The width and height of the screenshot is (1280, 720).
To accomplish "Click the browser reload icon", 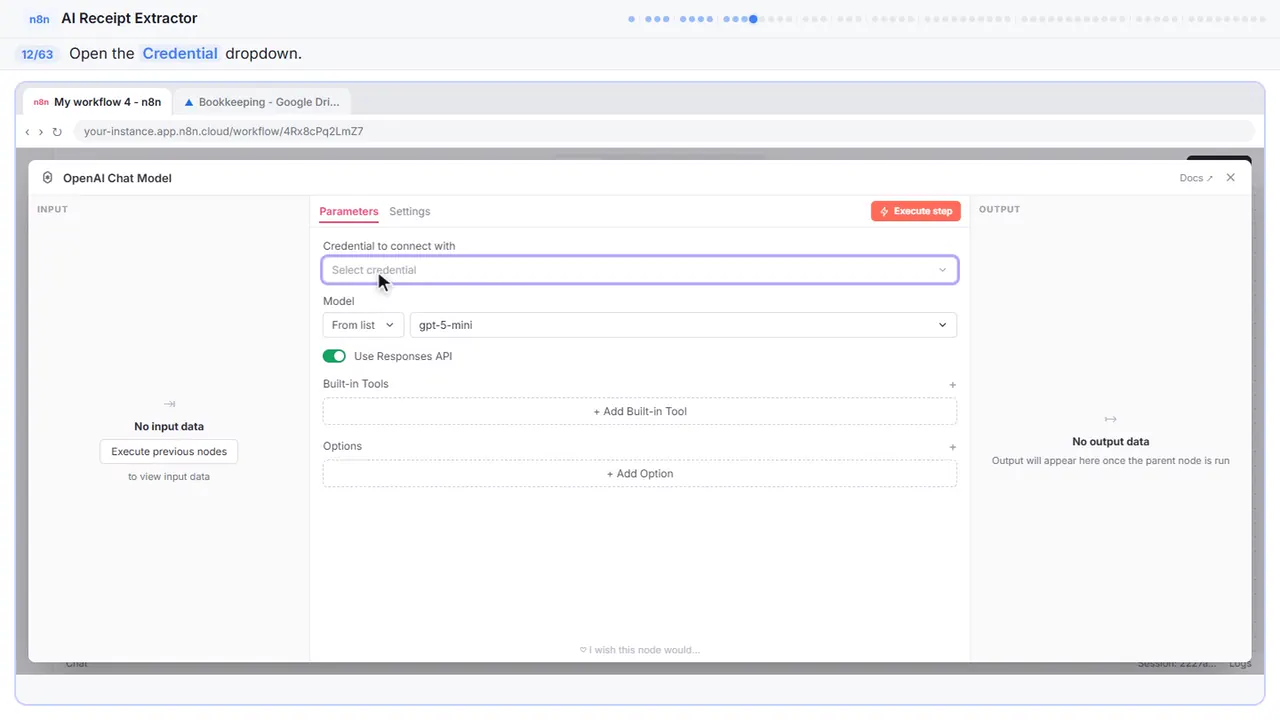I will pos(57,131).
